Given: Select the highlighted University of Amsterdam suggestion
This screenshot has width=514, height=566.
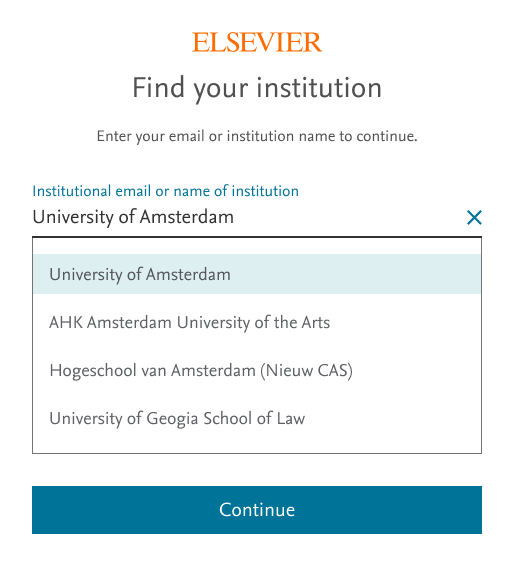Looking at the screenshot, I should point(257,274).
